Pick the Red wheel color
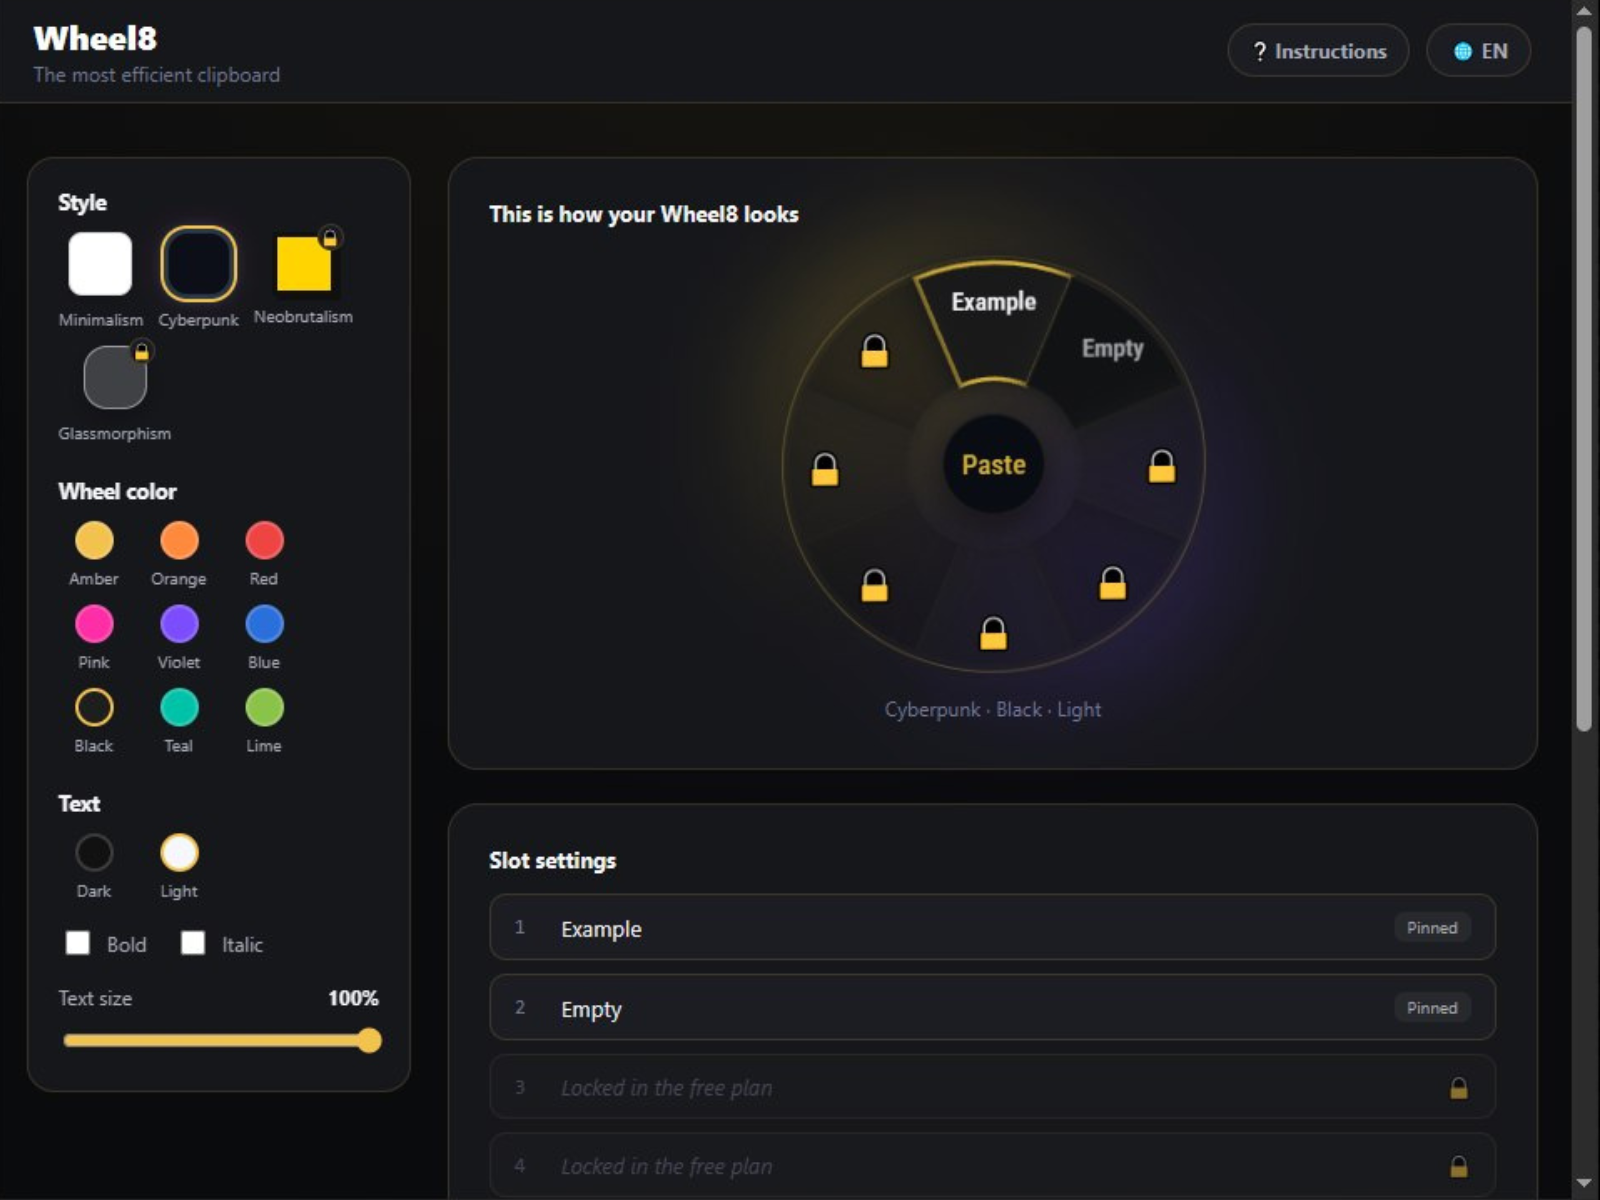Image resolution: width=1600 pixels, height=1200 pixels. [264, 540]
